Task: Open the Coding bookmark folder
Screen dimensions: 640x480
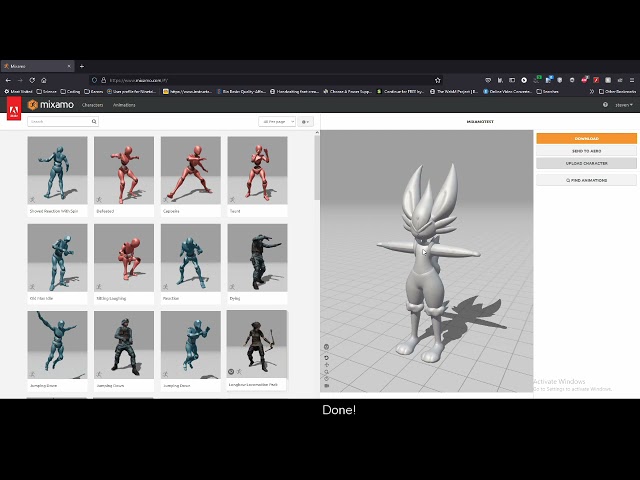Action: (x=70, y=91)
